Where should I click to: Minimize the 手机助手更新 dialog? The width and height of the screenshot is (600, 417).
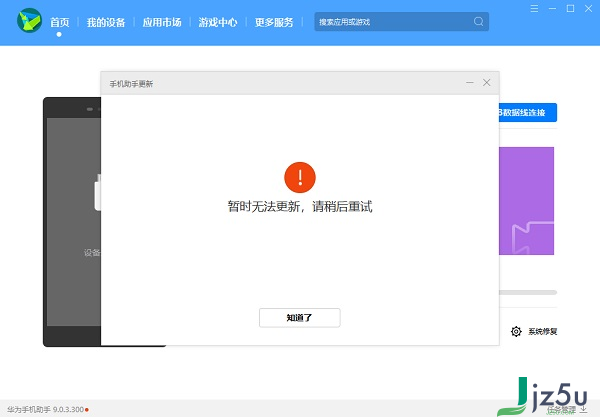[x=470, y=83]
